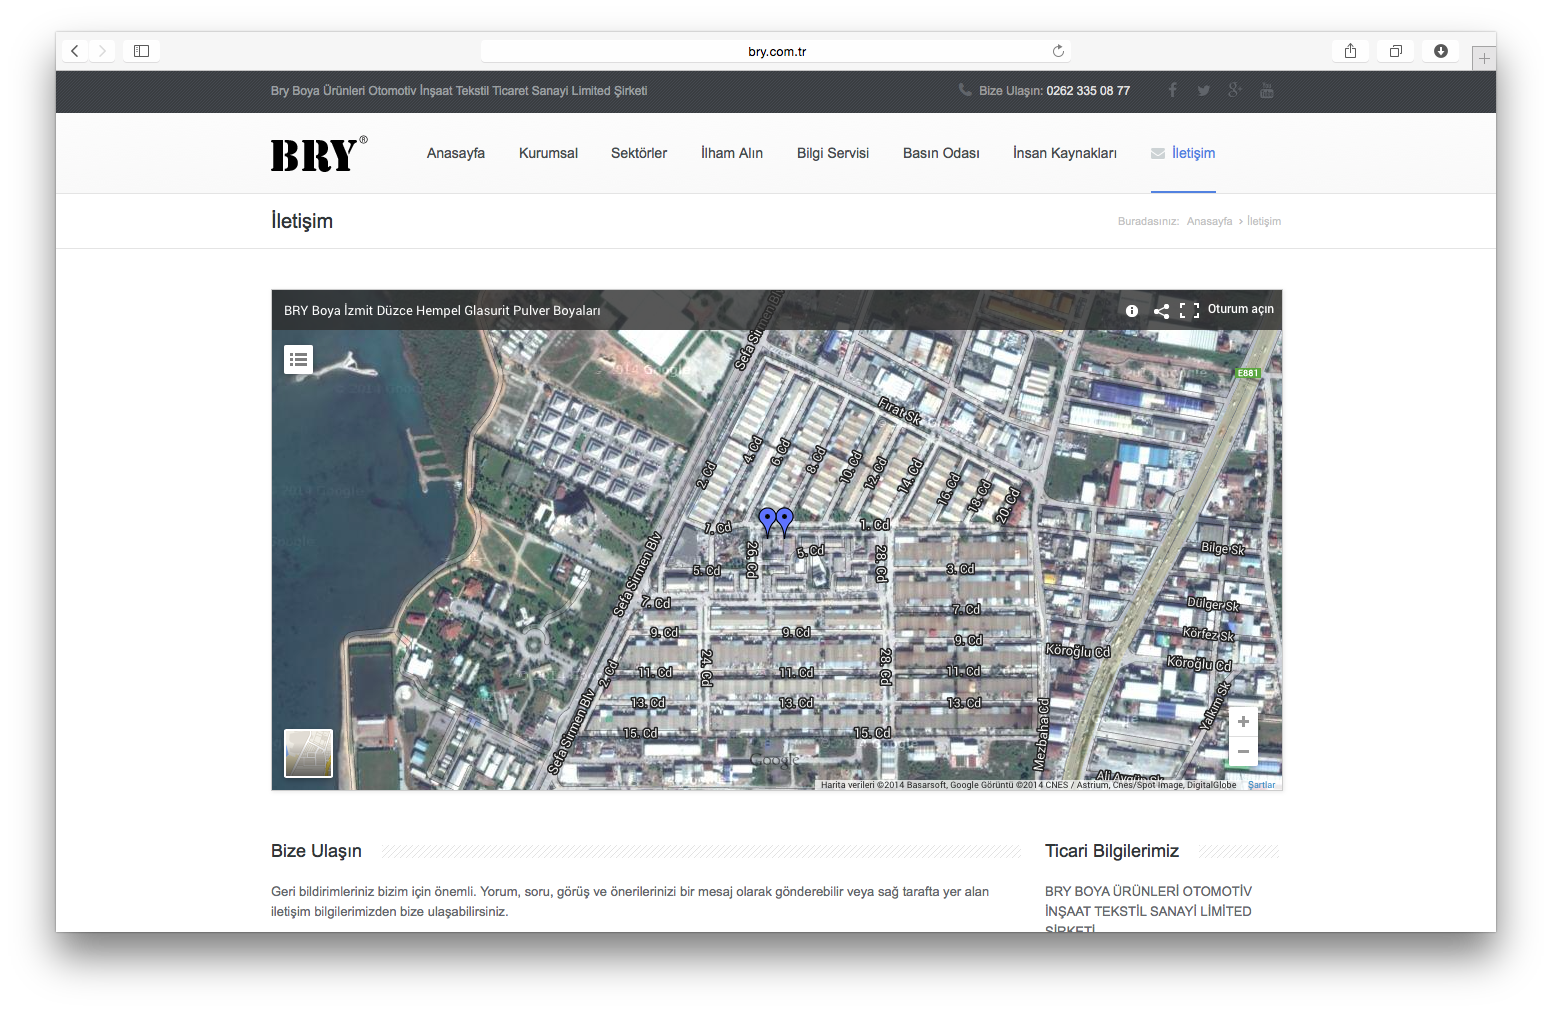This screenshot has height=1012, width=1552.
Task: Share the map via share icon
Action: 1161,311
